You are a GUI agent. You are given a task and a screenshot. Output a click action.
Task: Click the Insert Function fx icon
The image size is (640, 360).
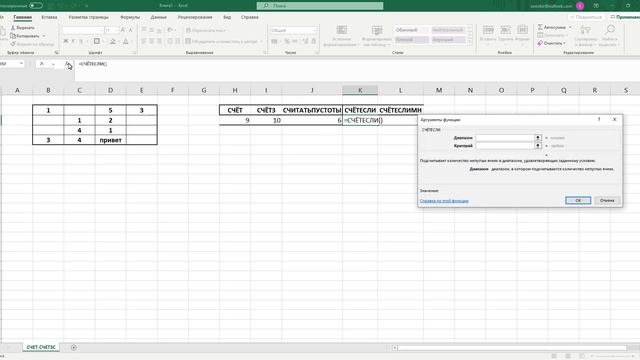click(x=67, y=64)
